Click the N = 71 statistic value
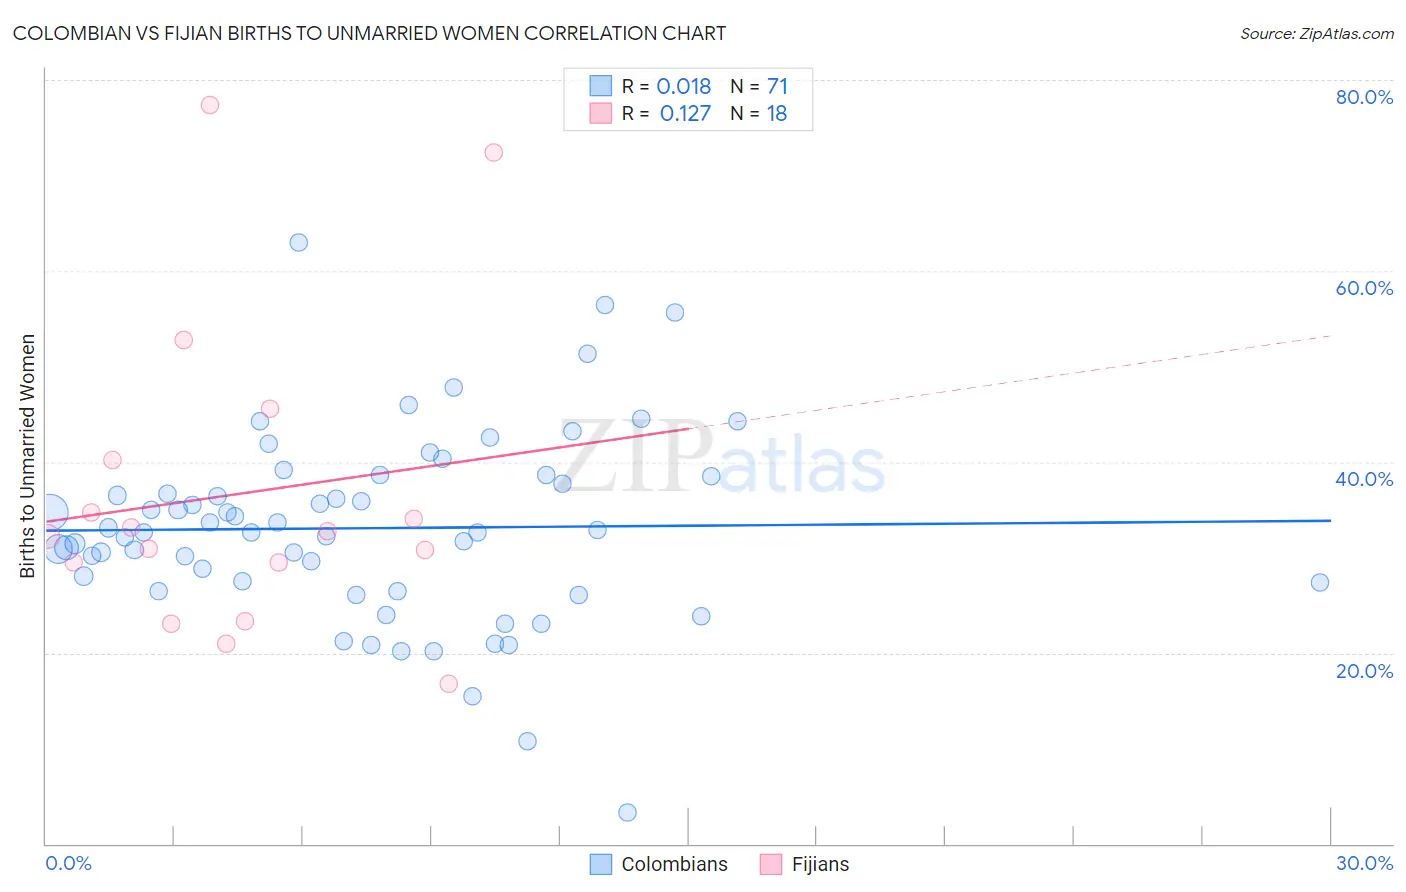This screenshot has height=892, width=1406. point(759,86)
